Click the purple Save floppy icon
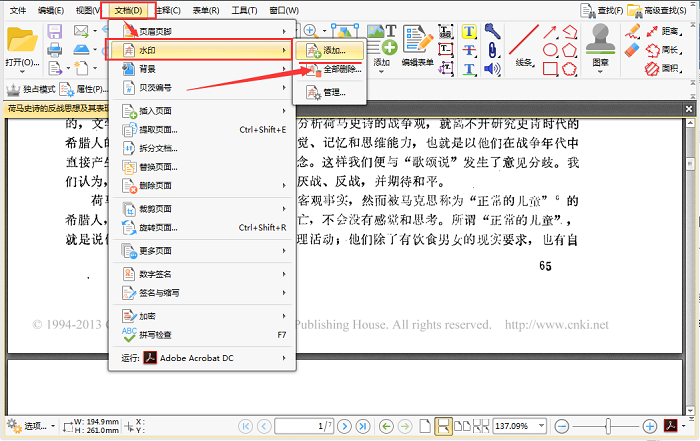Viewport: 700px width, 441px height. coord(54,31)
